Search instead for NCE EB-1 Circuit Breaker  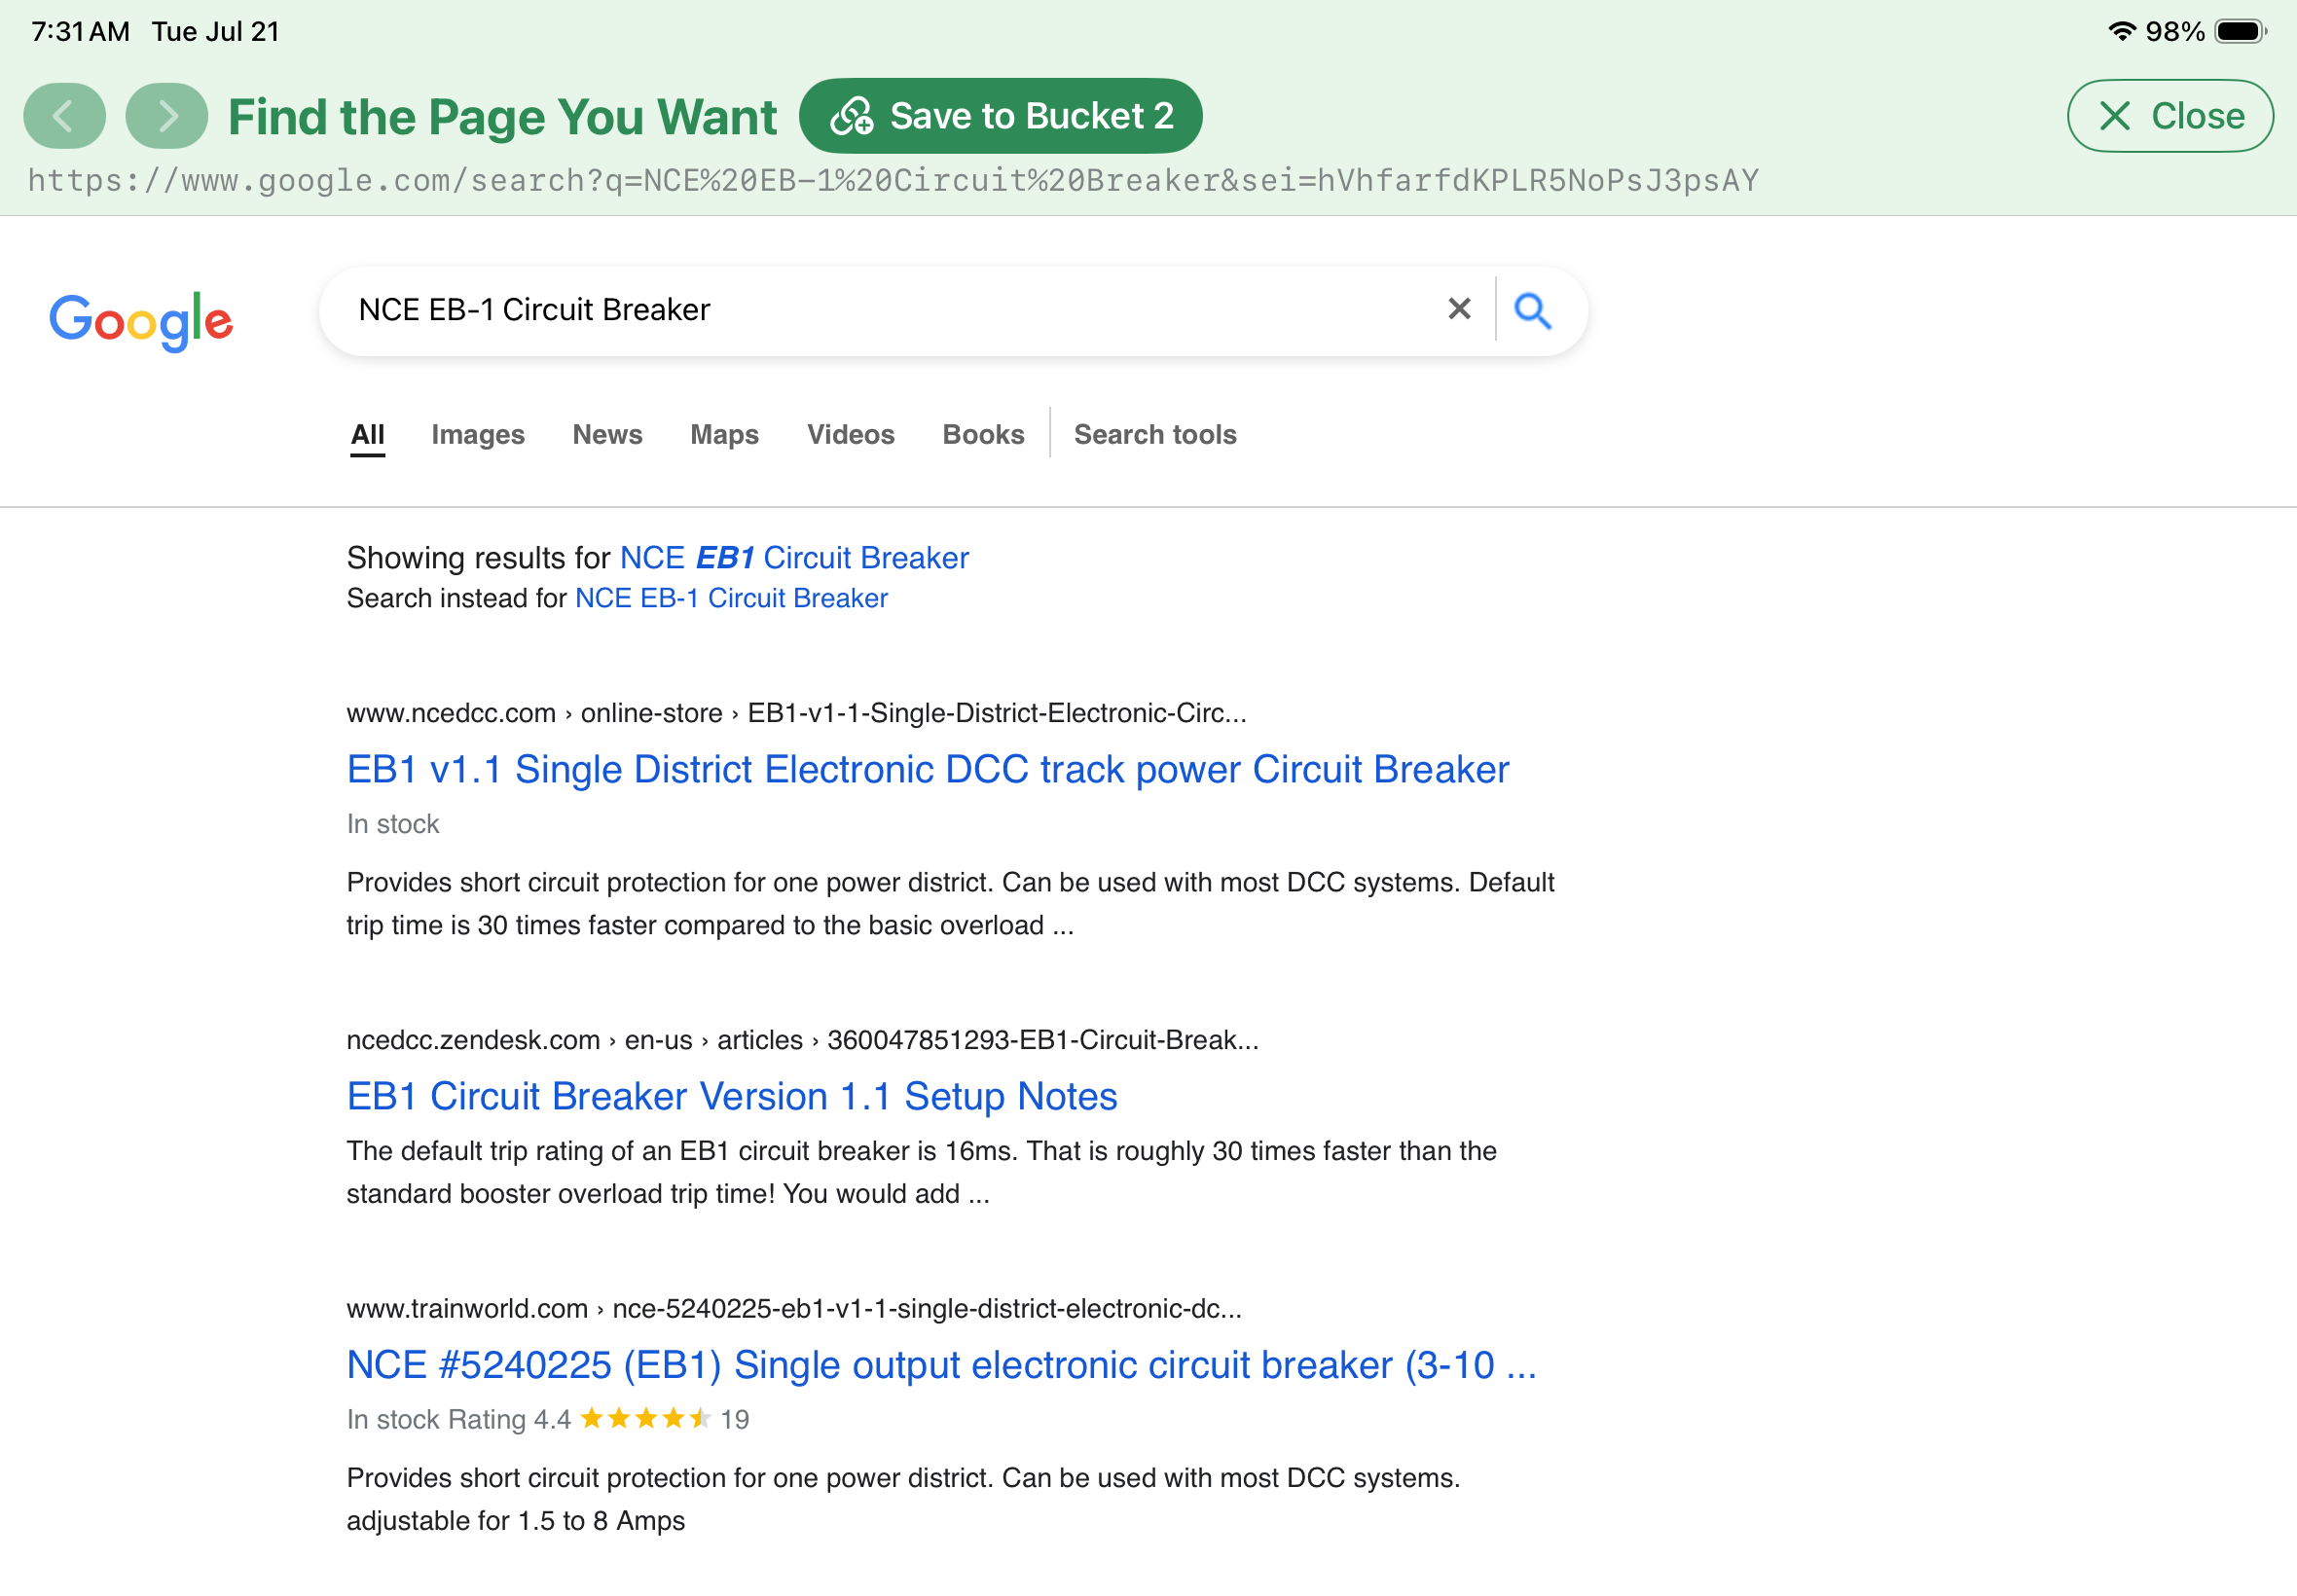[x=731, y=598]
